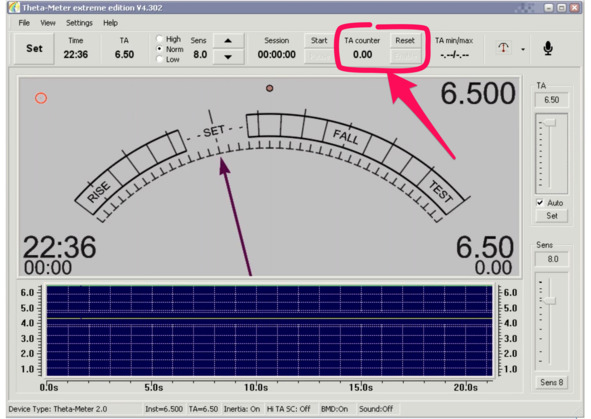Viewport: 591px width, 419px height.
Task: Open the File menu
Action: point(24,23)
